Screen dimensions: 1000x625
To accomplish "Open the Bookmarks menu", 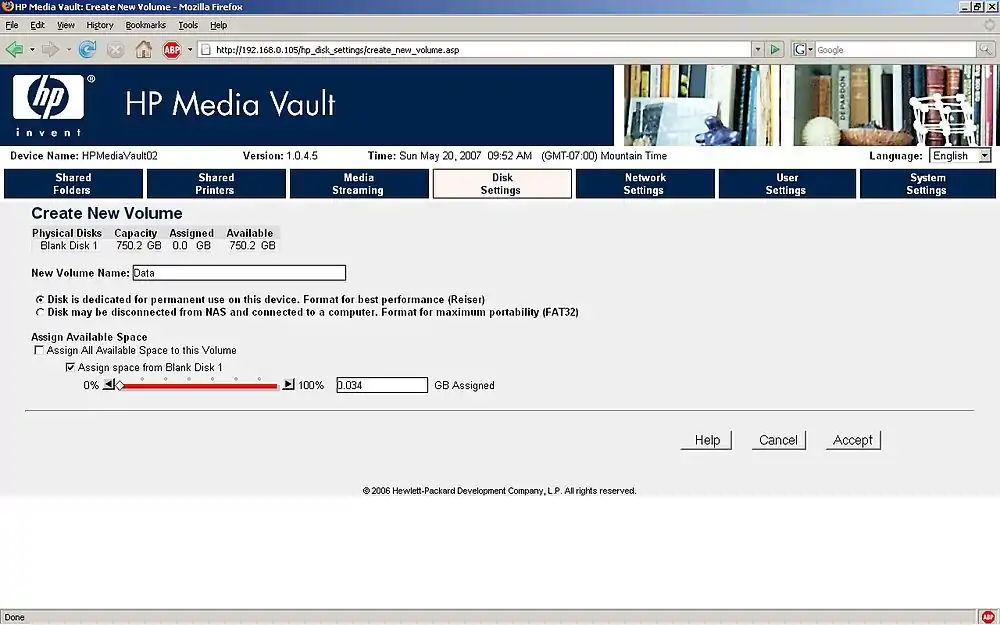I will 145,25.
